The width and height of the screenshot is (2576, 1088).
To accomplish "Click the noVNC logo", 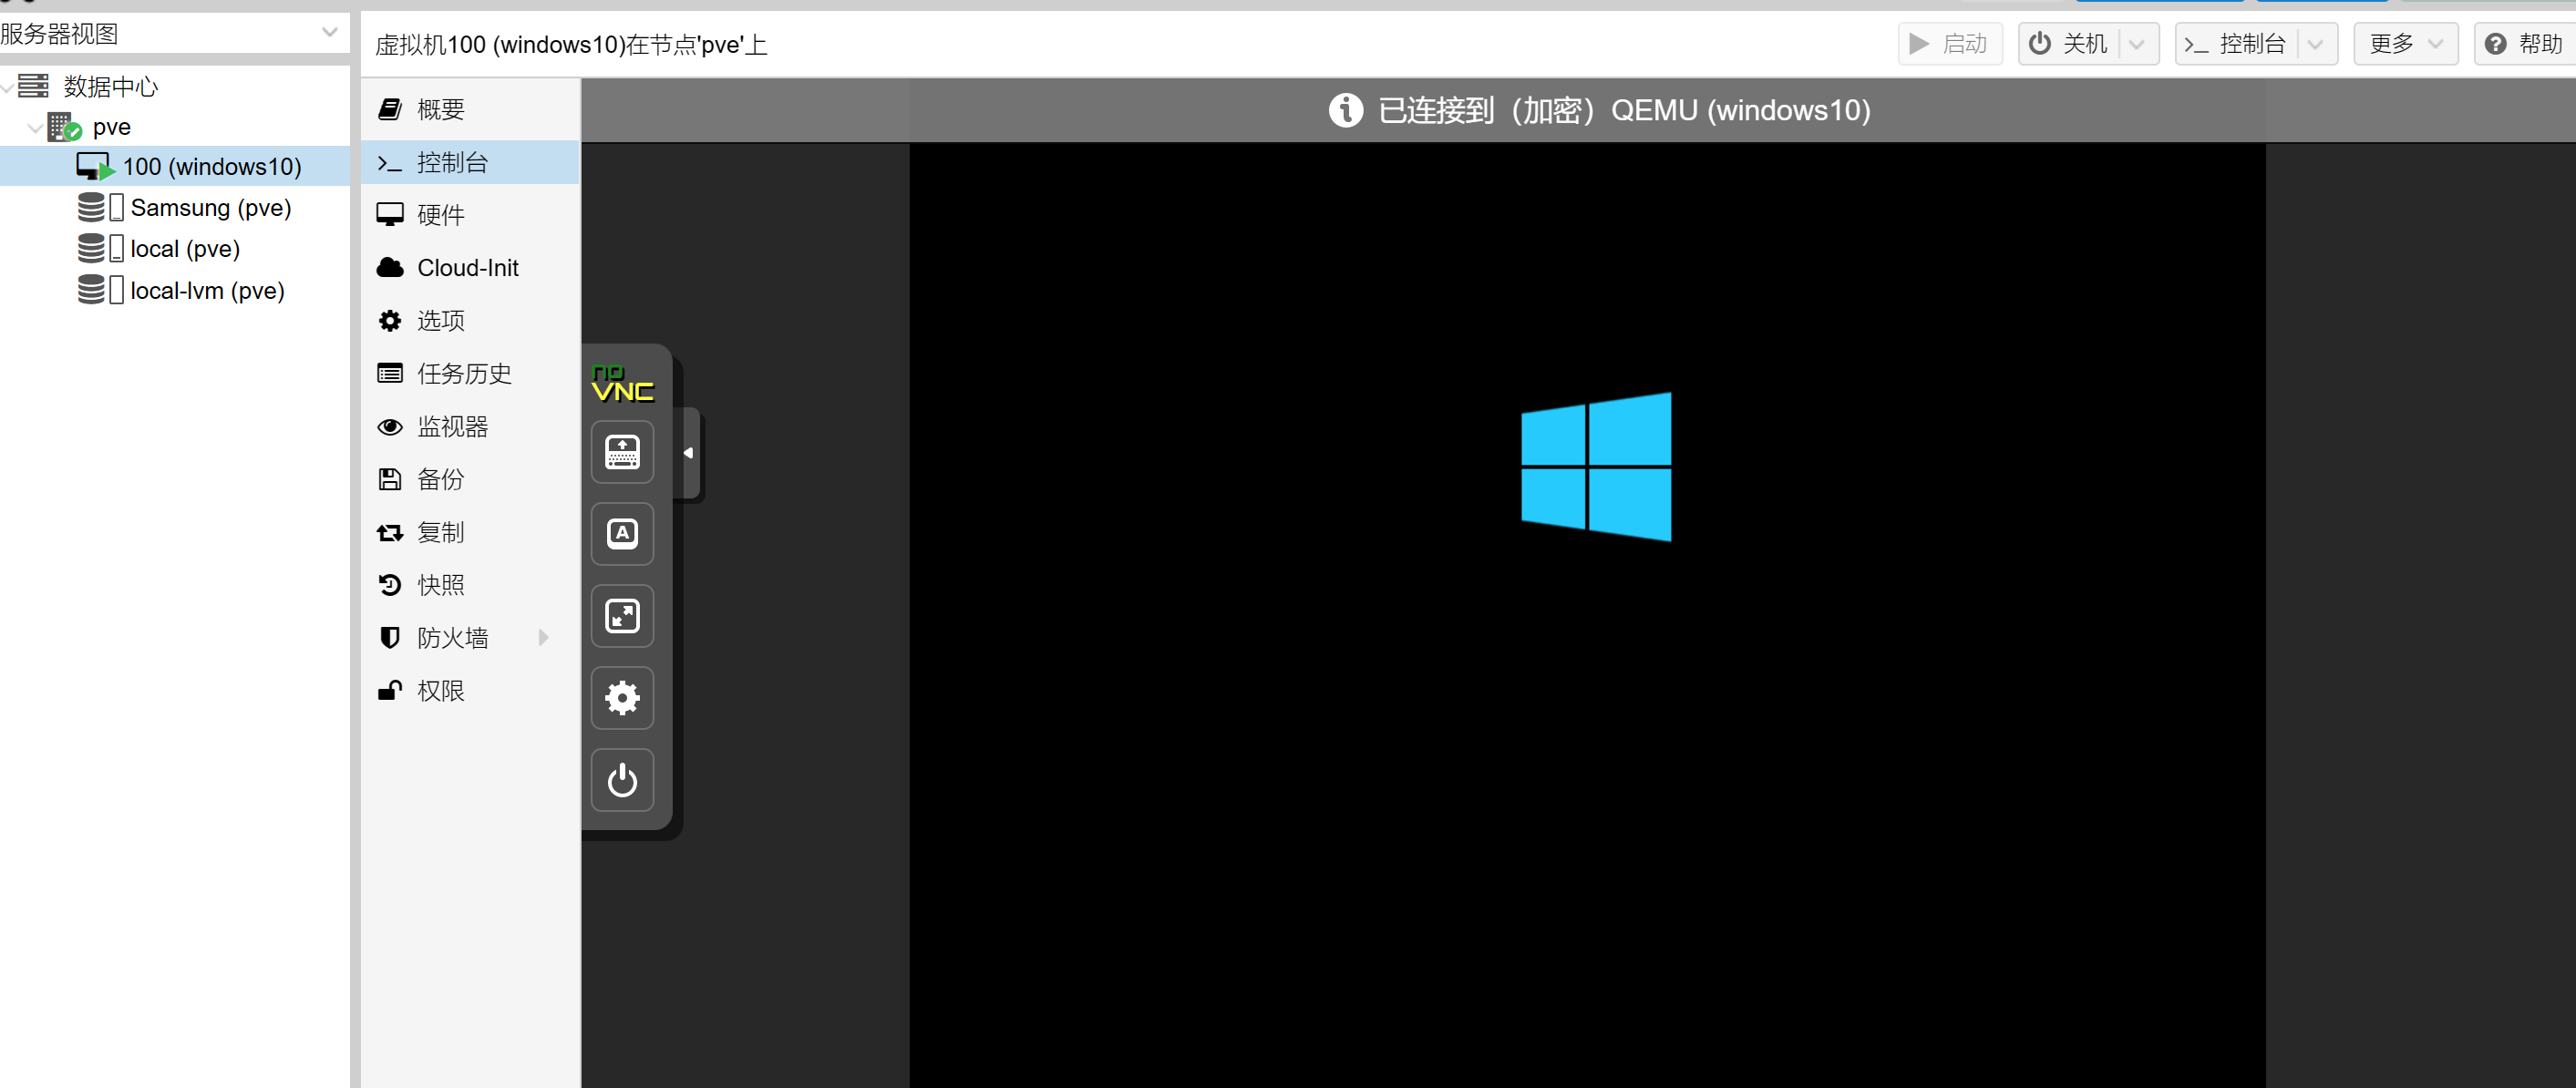I will point(622,384).
